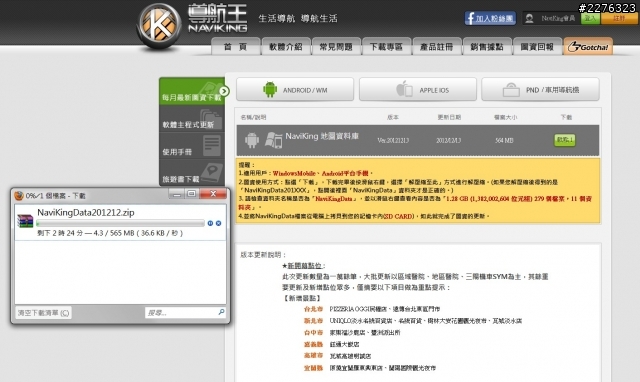Open the 產品註冊 tab
Image resolution: width=640 pixels, height=382 pixels.
click(437, 47)
